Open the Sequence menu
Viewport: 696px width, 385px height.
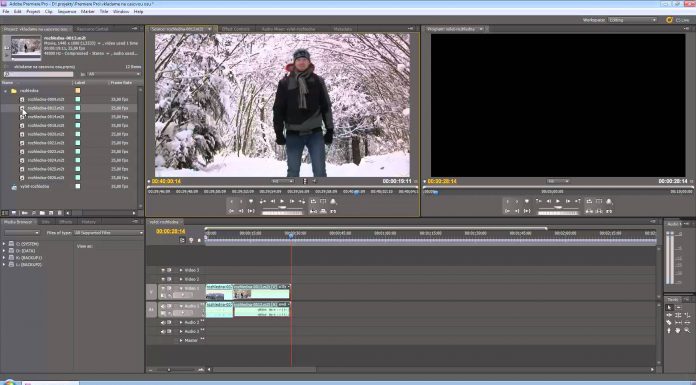pyautogui.click(x=67, y=12)
